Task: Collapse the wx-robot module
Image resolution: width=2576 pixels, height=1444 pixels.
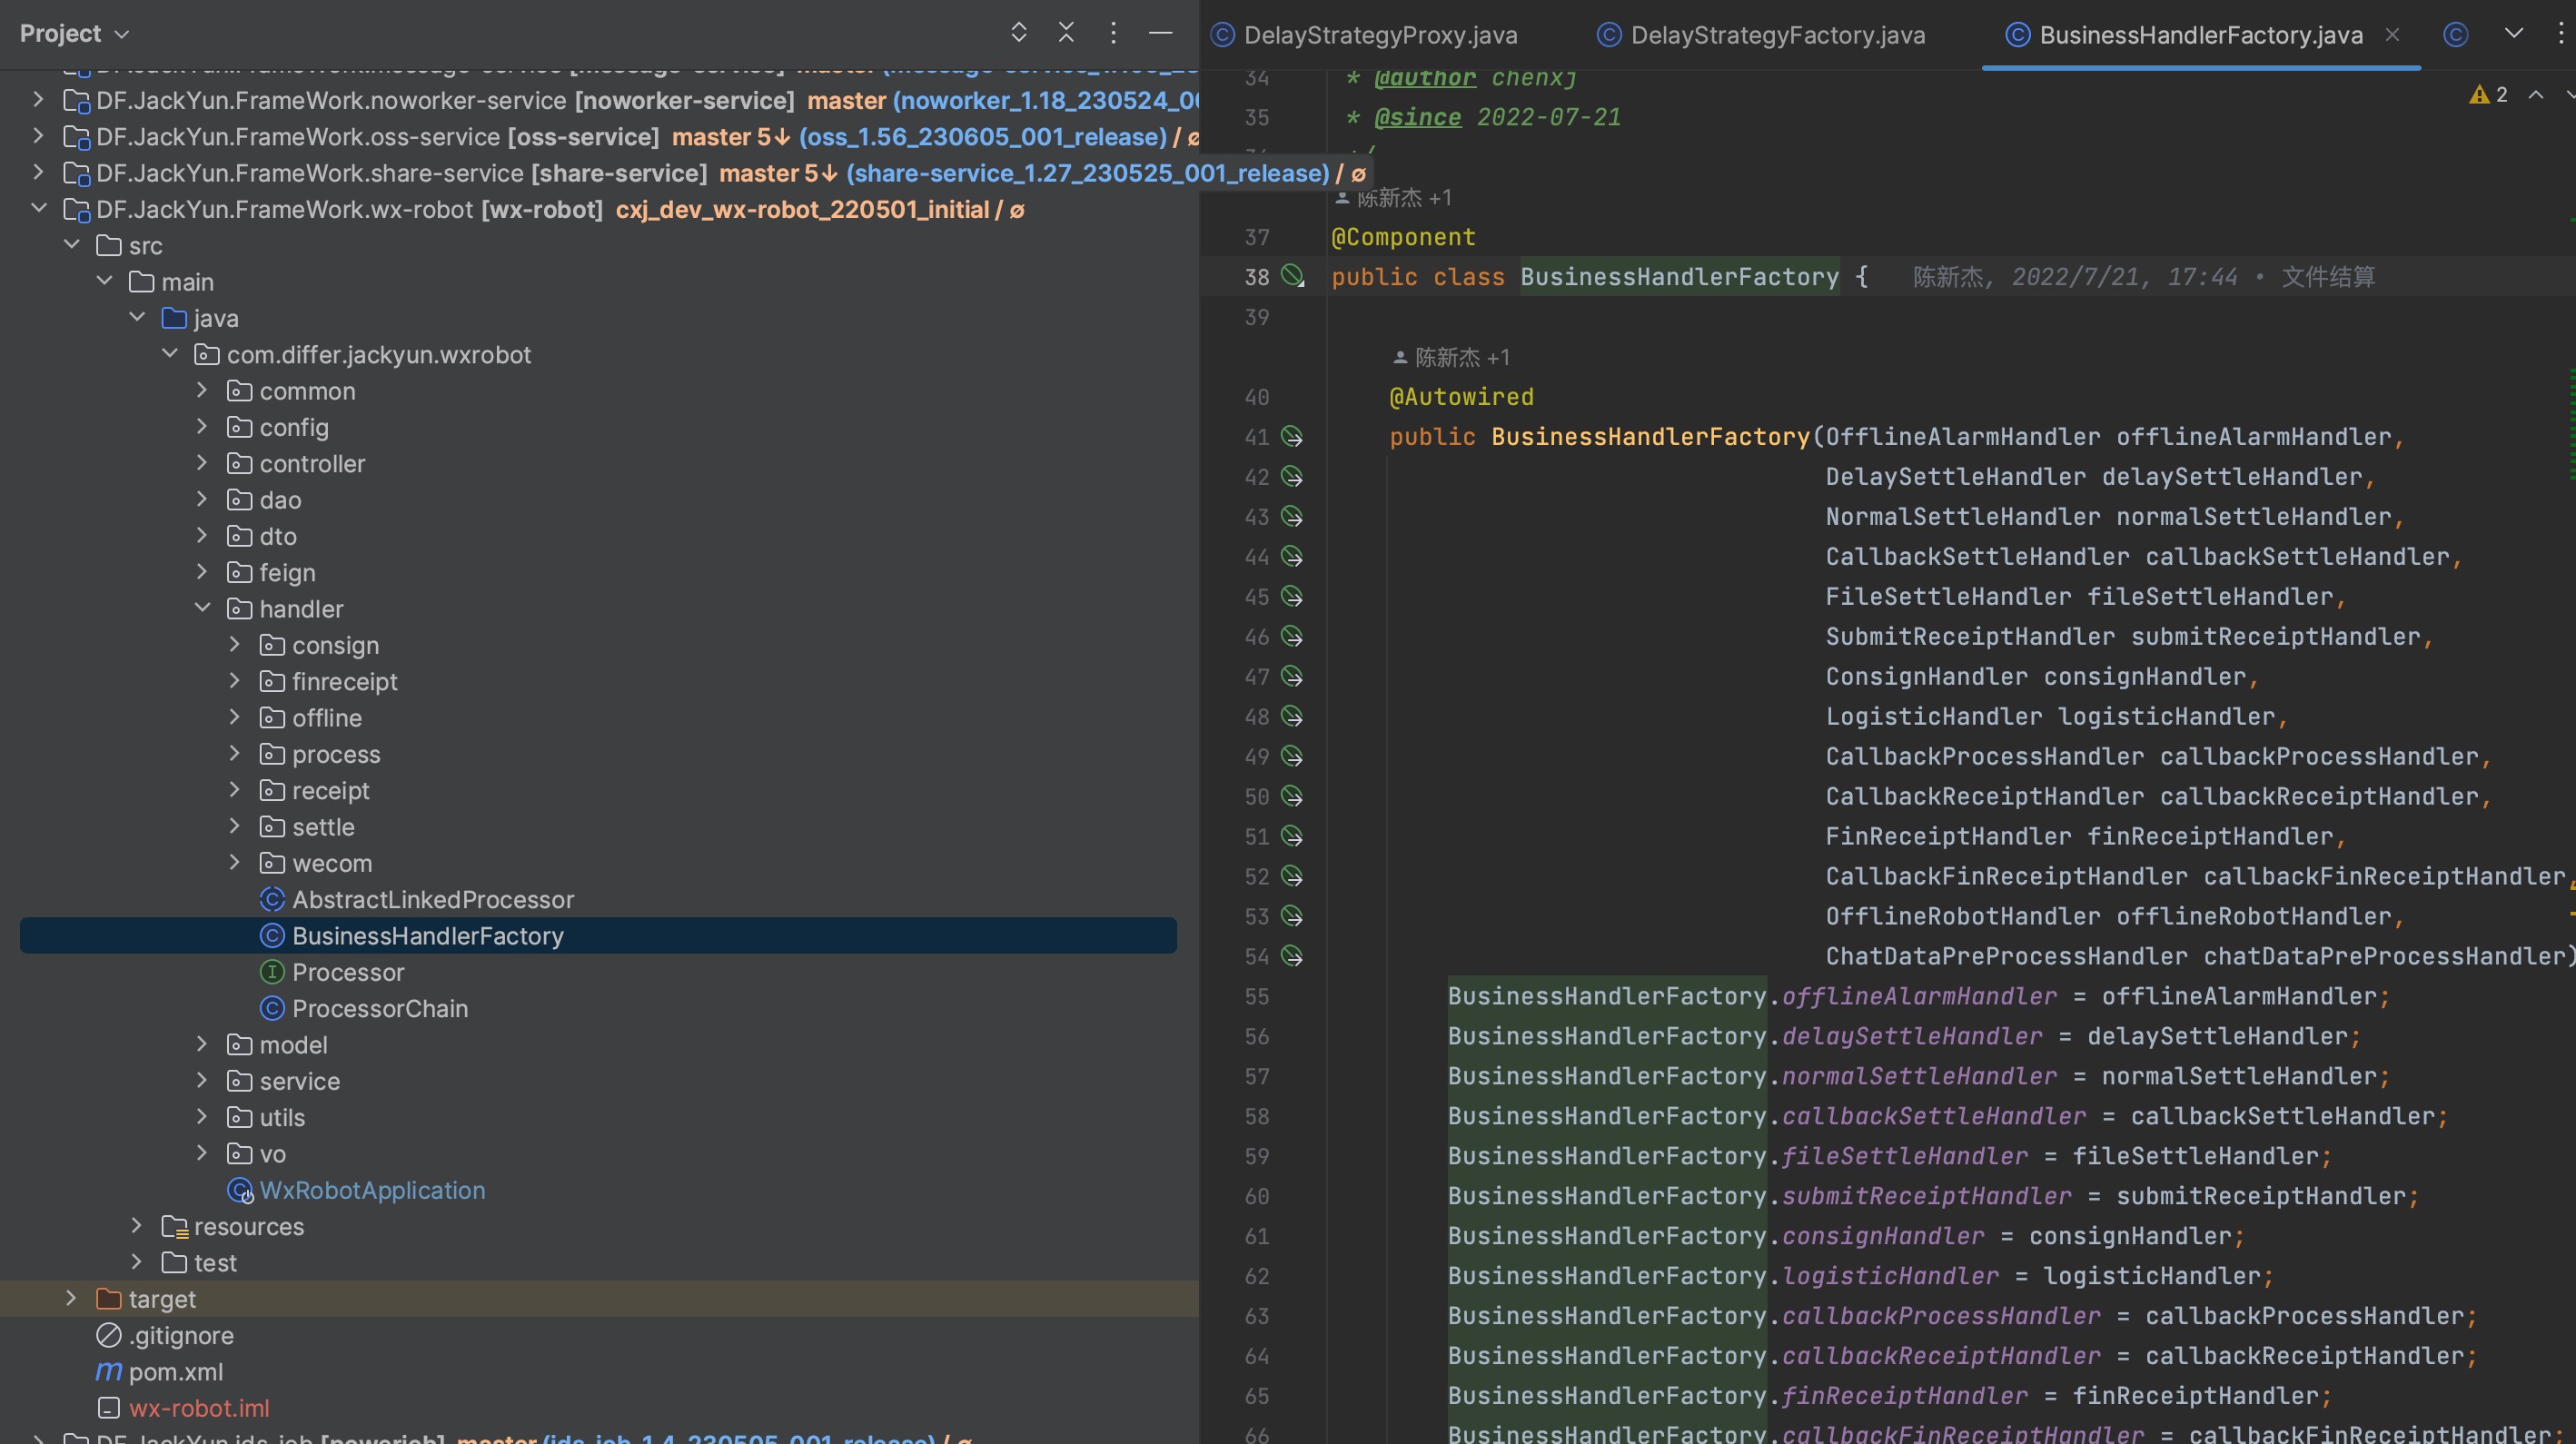Action: [38, 209]
